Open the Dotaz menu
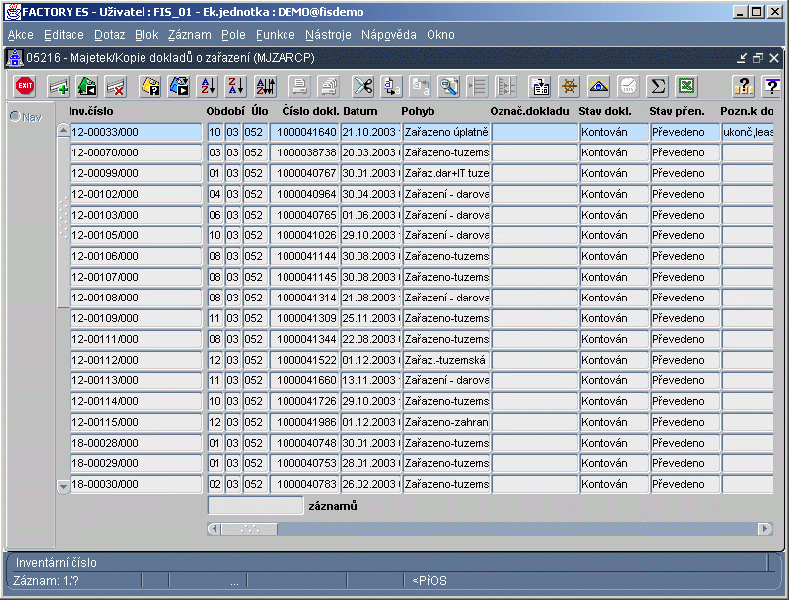Viewport: 789px width, 600px height. [x=109, y=35]
